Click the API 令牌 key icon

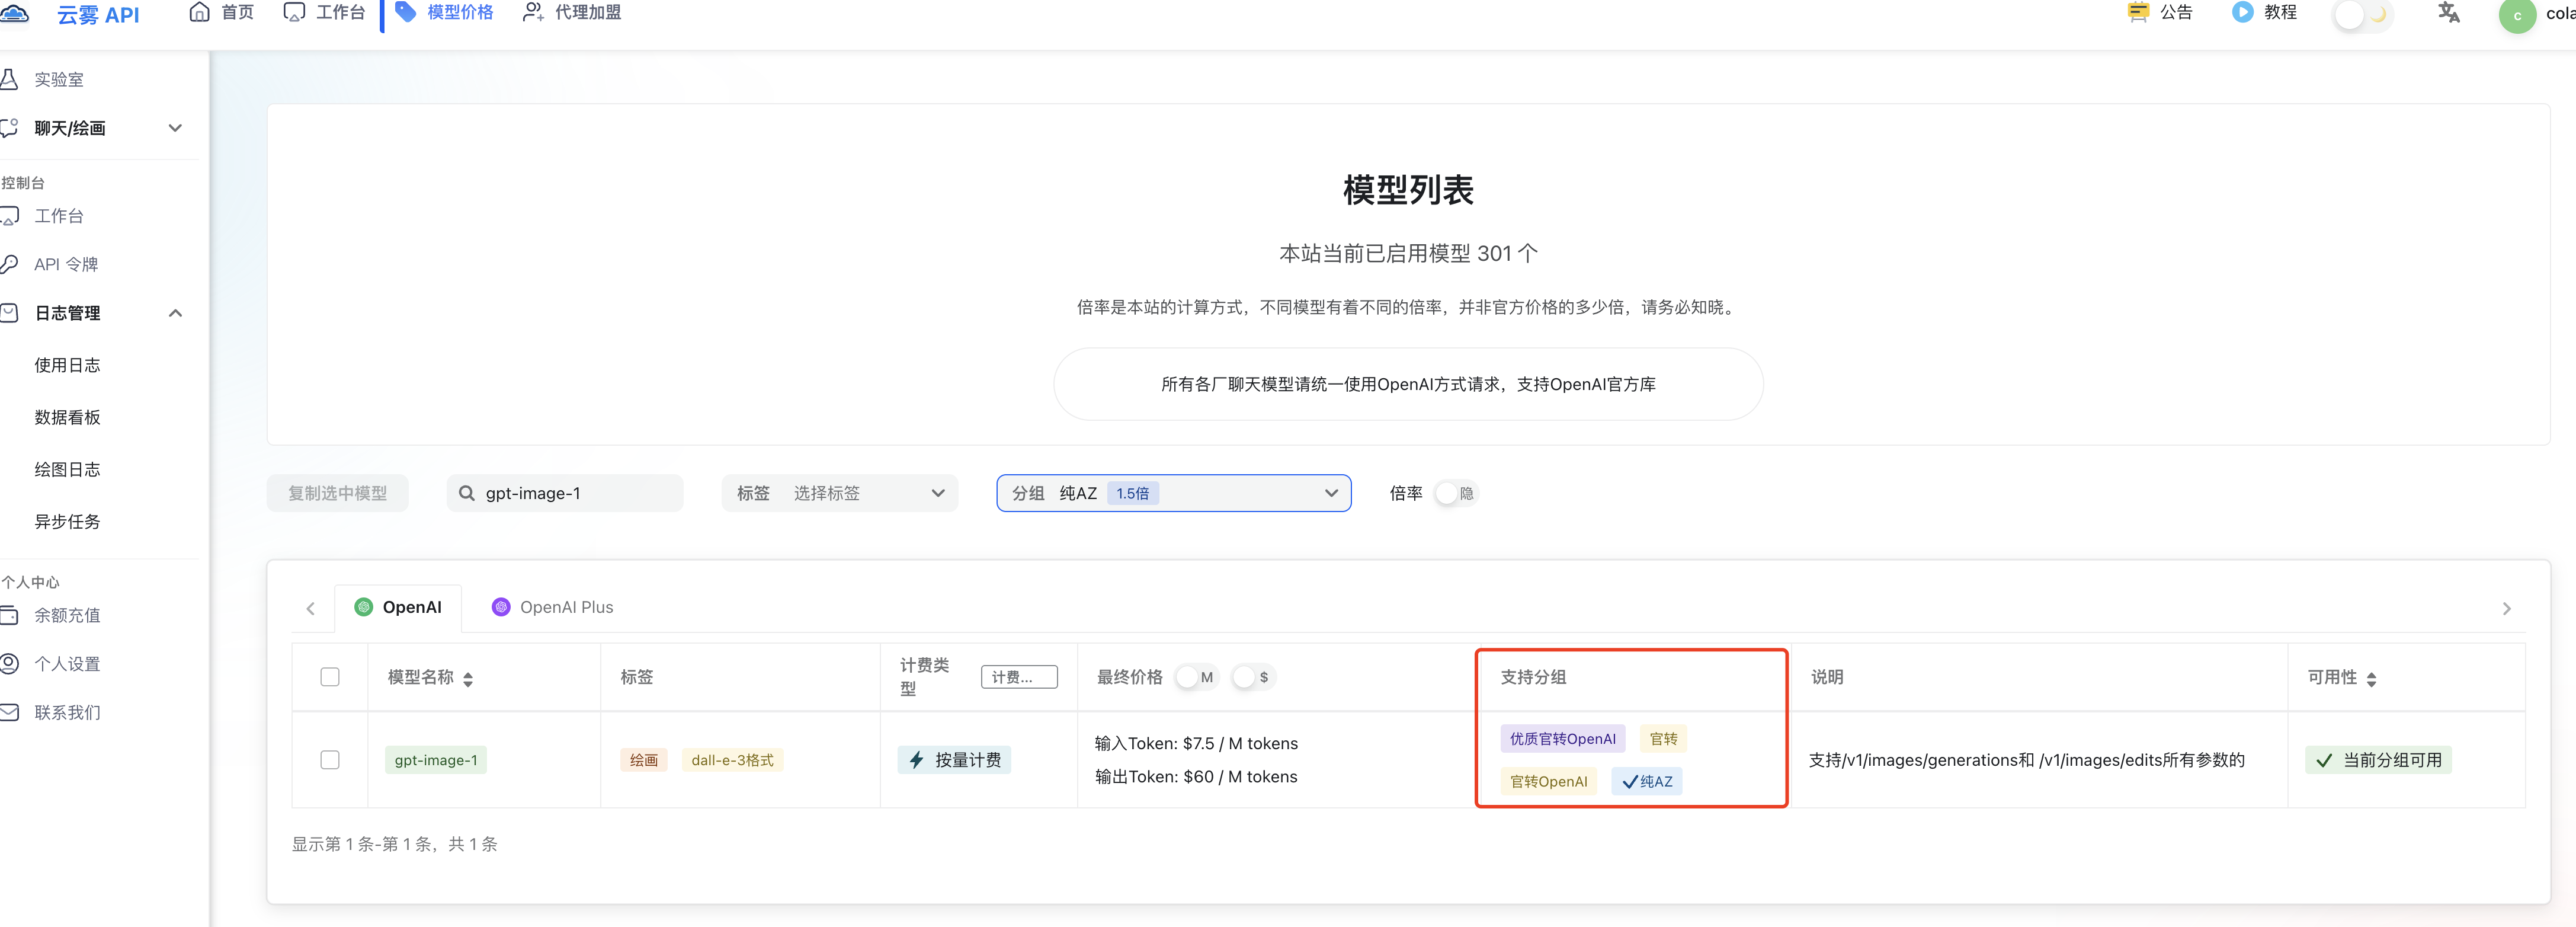(9, 264)
